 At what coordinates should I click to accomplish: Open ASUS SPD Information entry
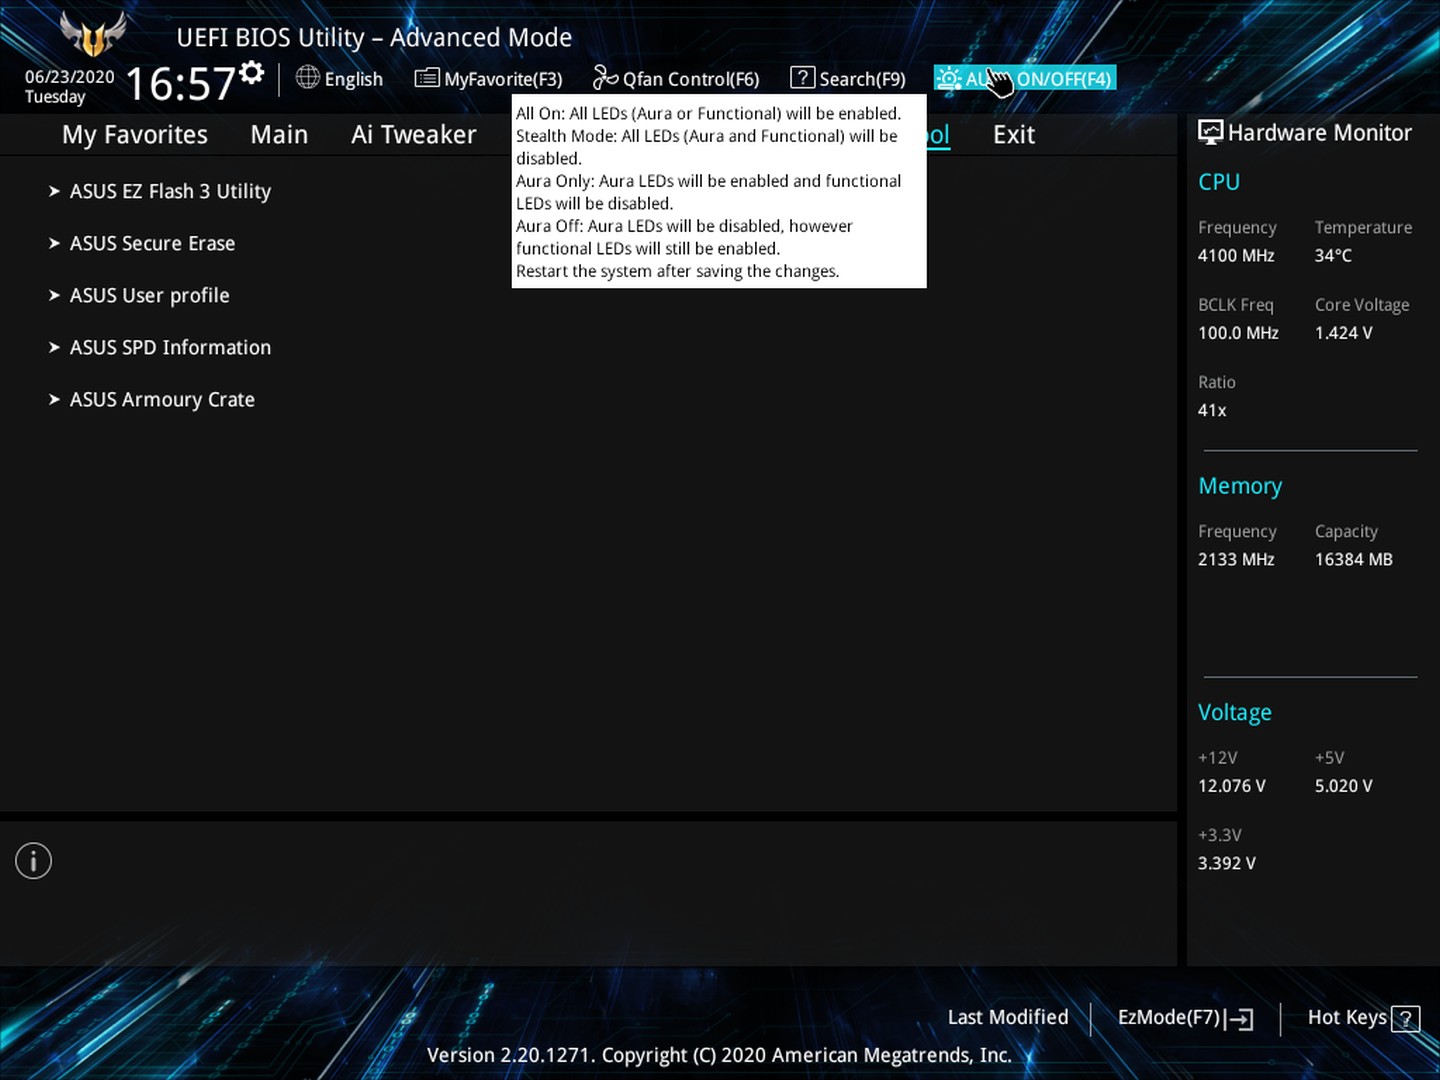[x=170, y=347]
